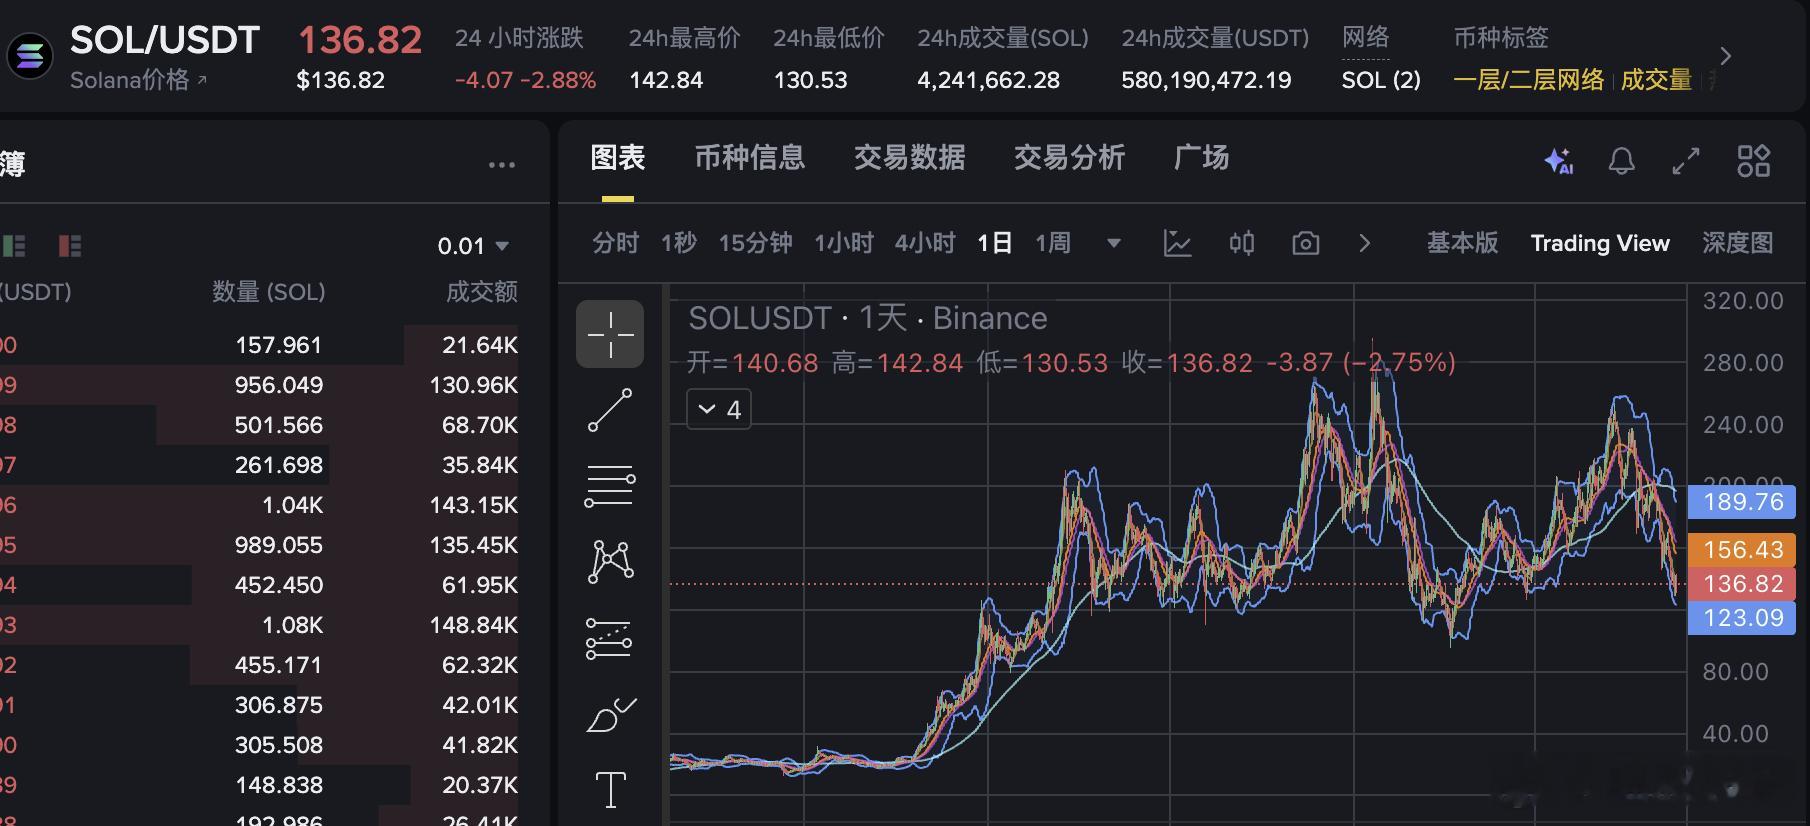Click orange 156.43 price label
This screenshot has width=1810, height=826.
(1742, 550)
